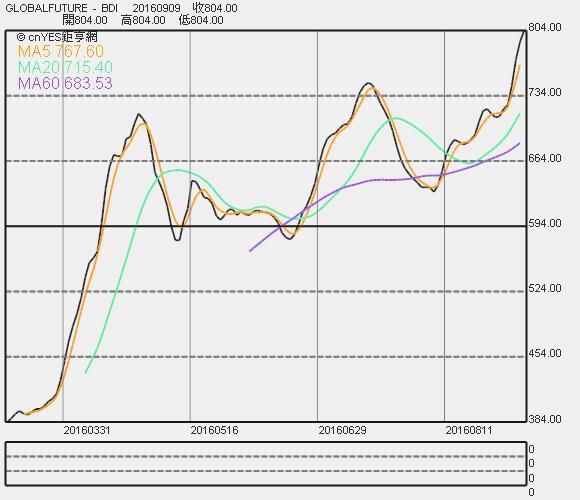Viewport: 580px width, 500px height.
Task: Click the 734.00 price axis label
Action: (545, 92)
